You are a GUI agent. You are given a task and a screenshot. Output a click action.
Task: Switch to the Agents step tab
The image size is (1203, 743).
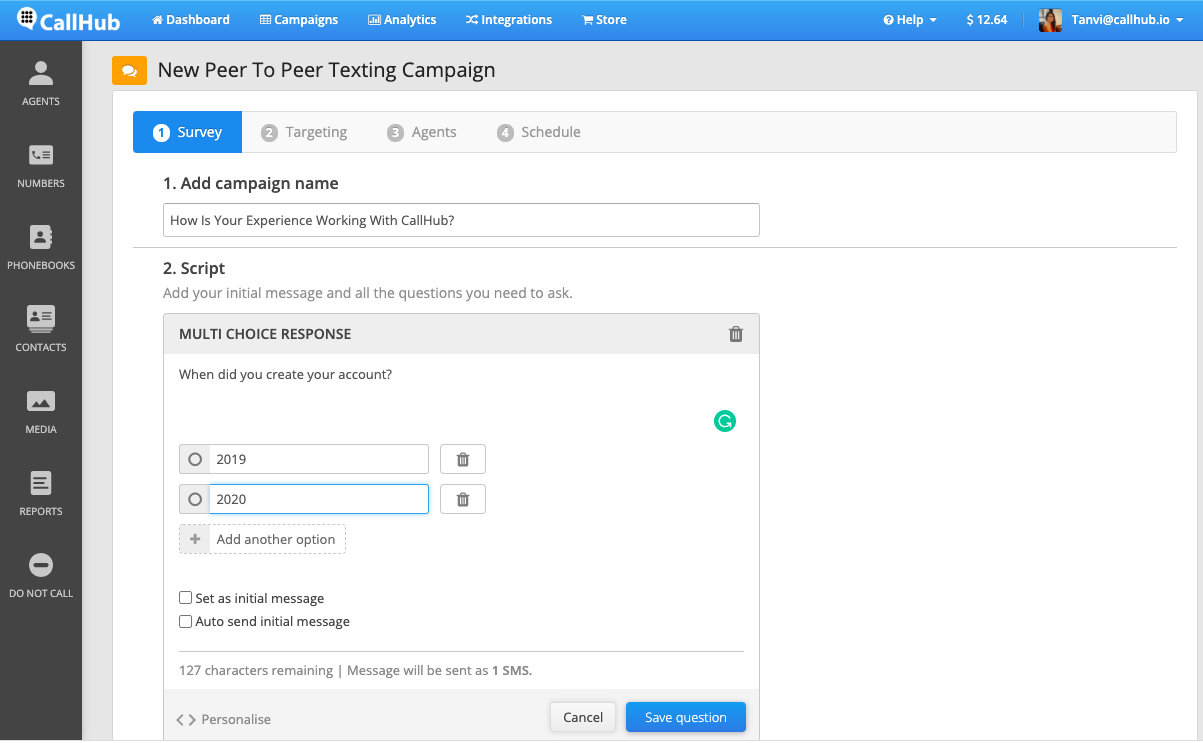(x=422, y=132)
